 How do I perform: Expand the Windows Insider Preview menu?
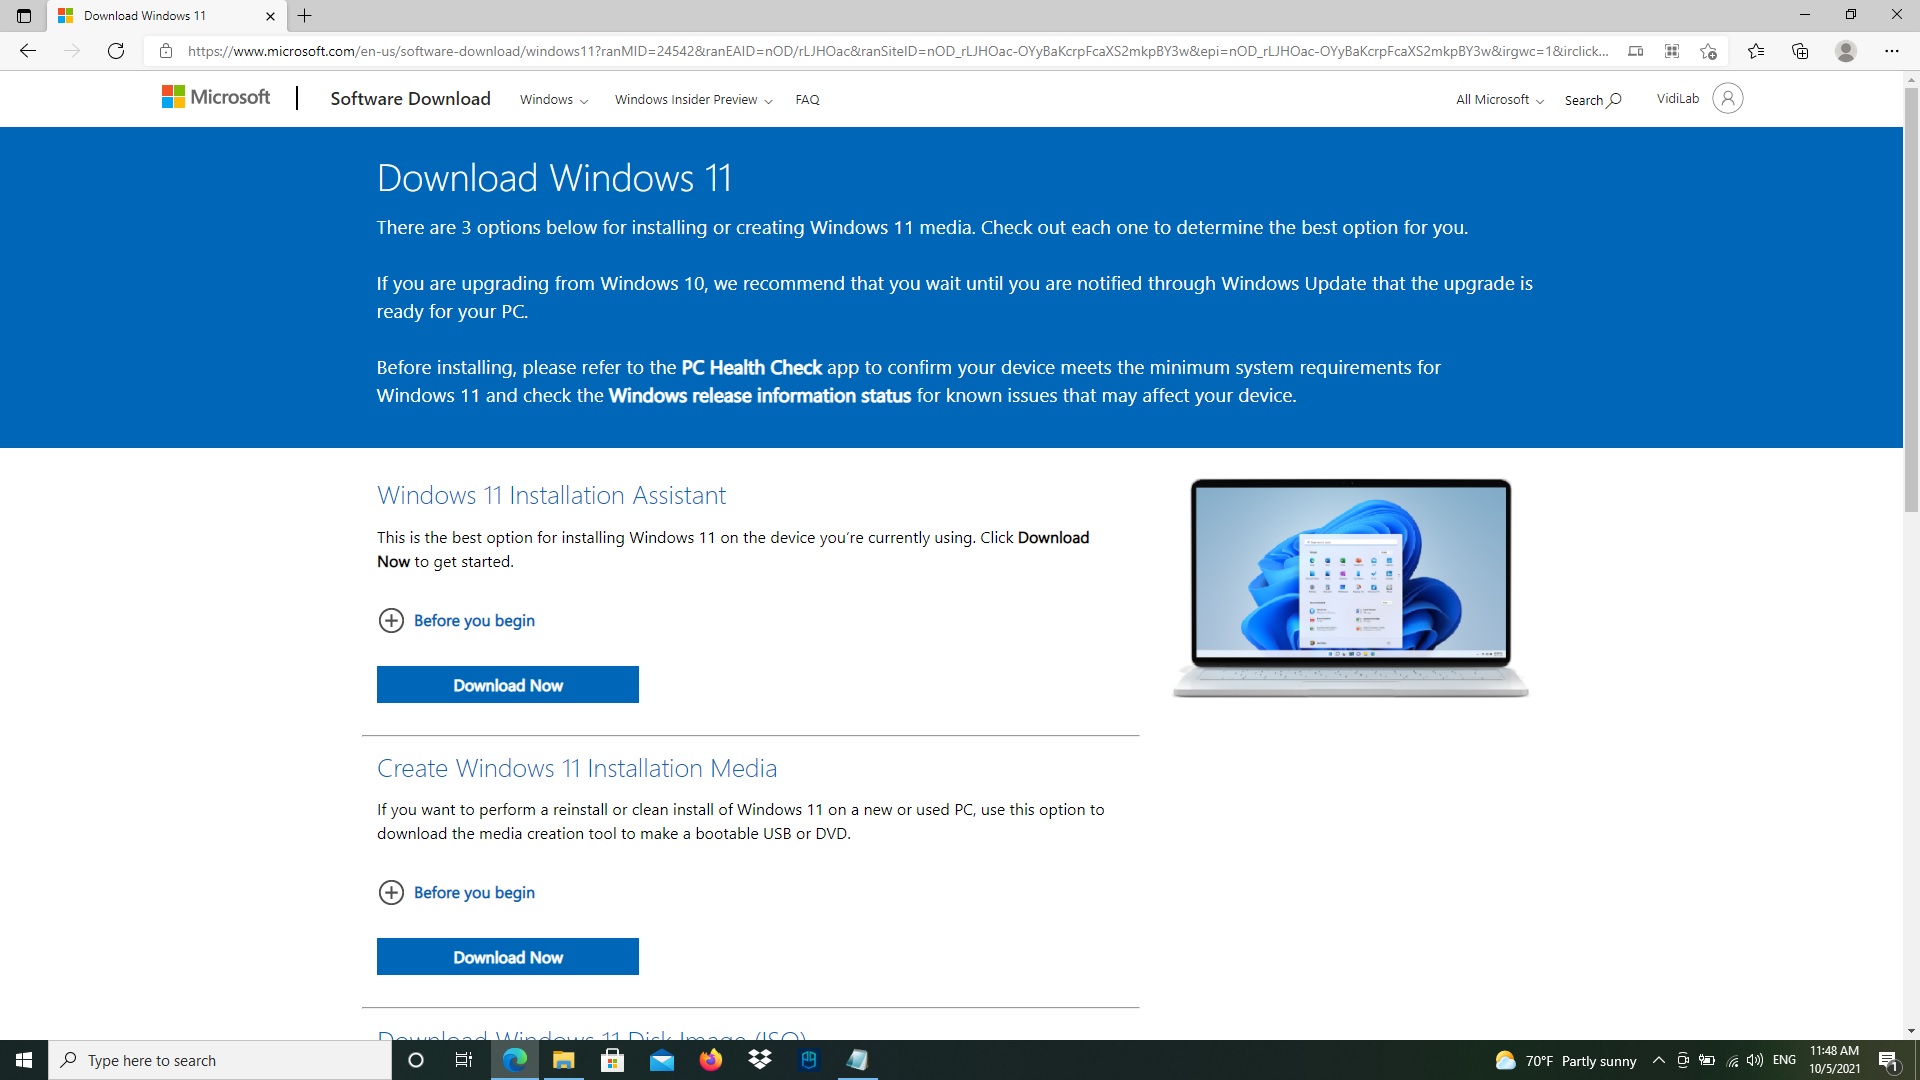[x=693, y=100]
